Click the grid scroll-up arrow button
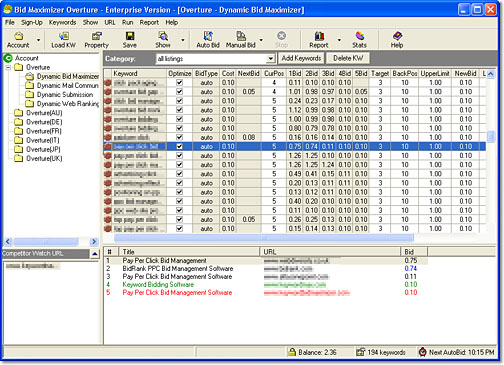 (491, 74)
